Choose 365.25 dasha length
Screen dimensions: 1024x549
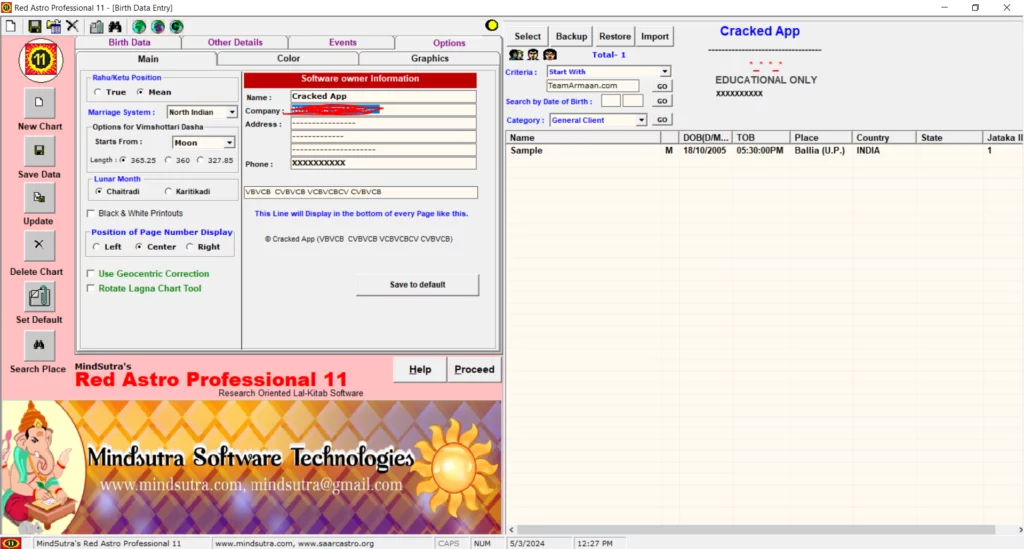[x=123, y=160]
